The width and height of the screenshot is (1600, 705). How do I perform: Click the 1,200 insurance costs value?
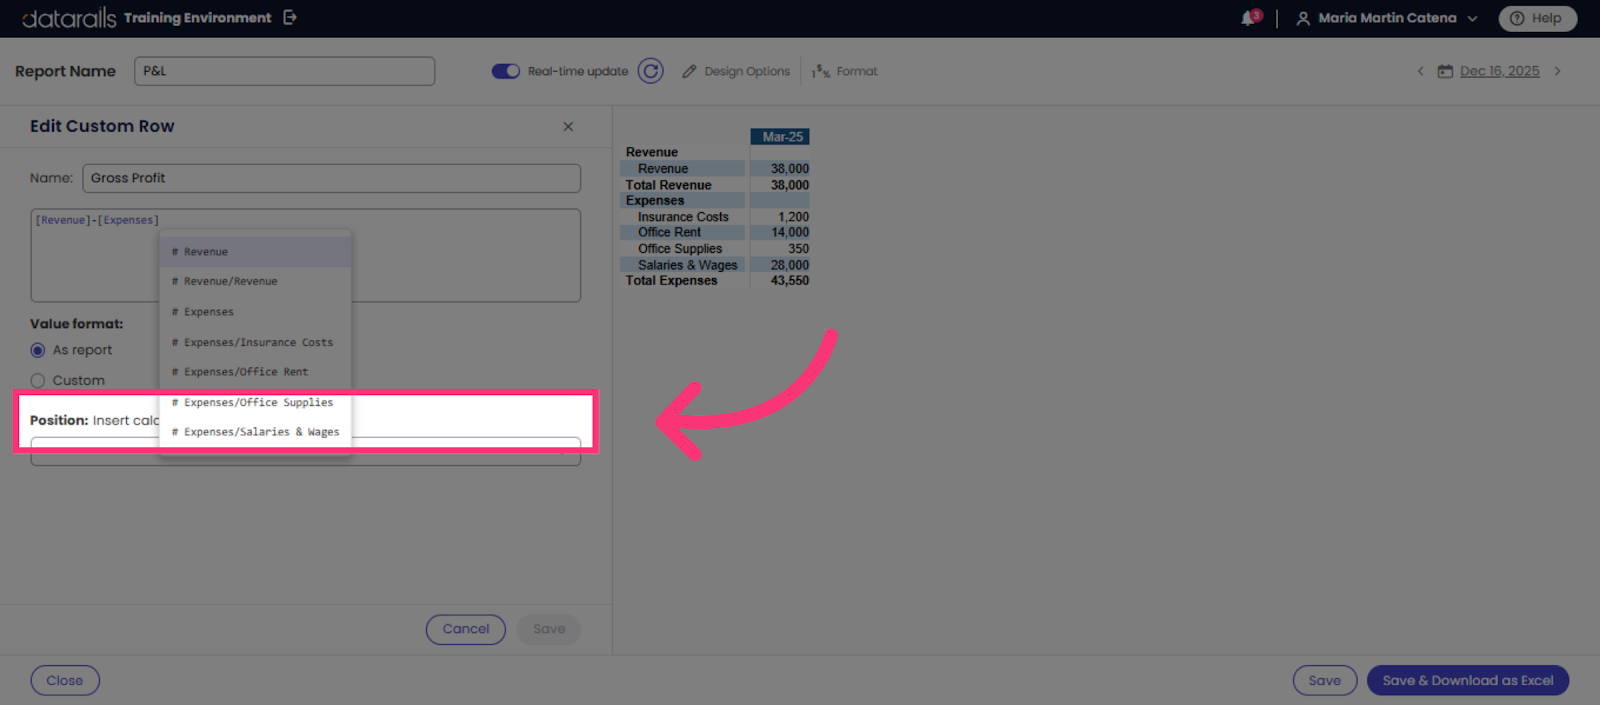794,217
